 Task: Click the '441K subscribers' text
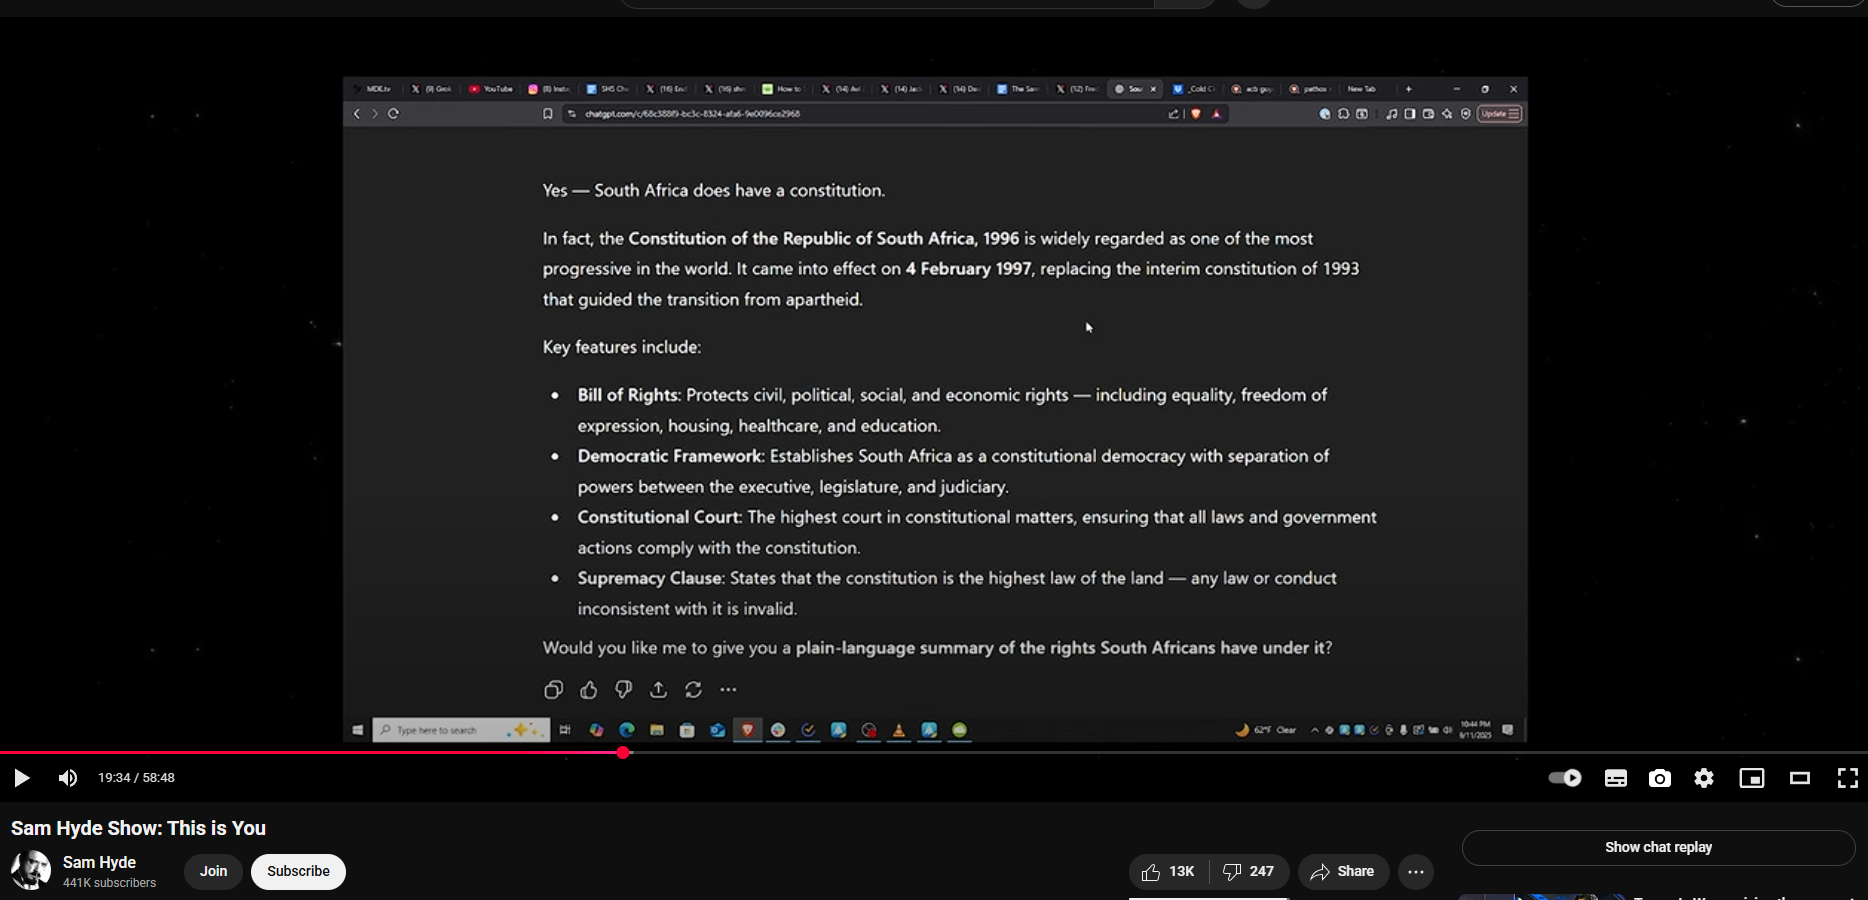pyautogui.click(x=109, y=883)
